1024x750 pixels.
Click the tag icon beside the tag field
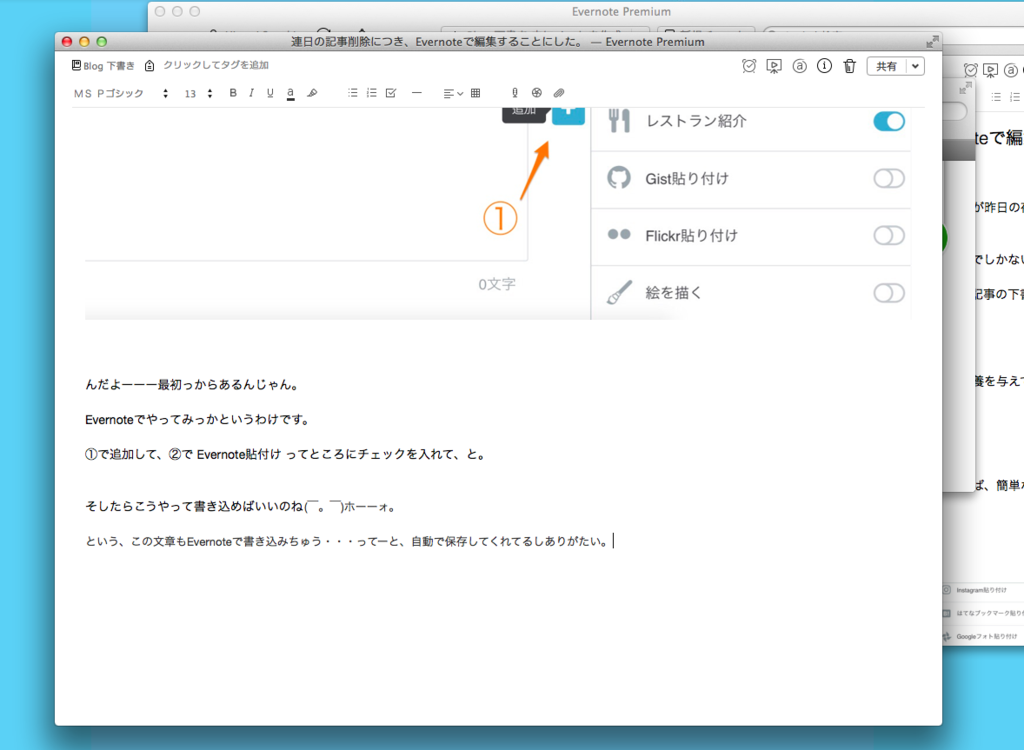pyautogui.click(x=150, y=65)
